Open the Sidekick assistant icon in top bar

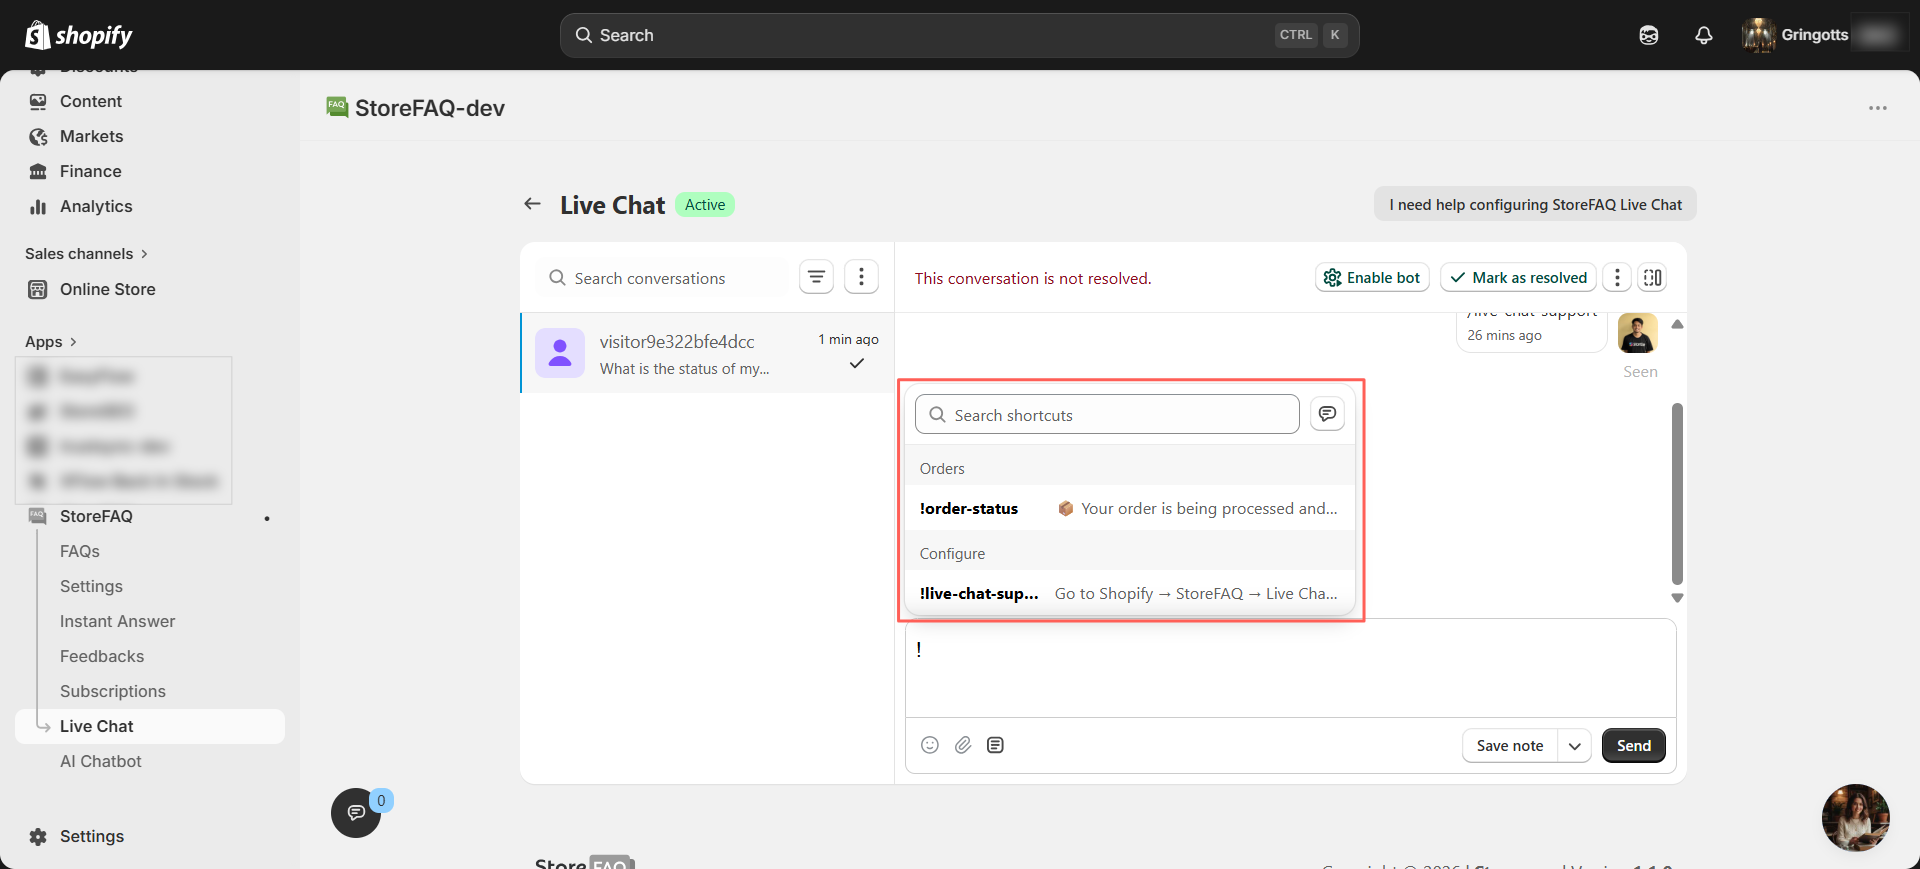coord(1649,35)
